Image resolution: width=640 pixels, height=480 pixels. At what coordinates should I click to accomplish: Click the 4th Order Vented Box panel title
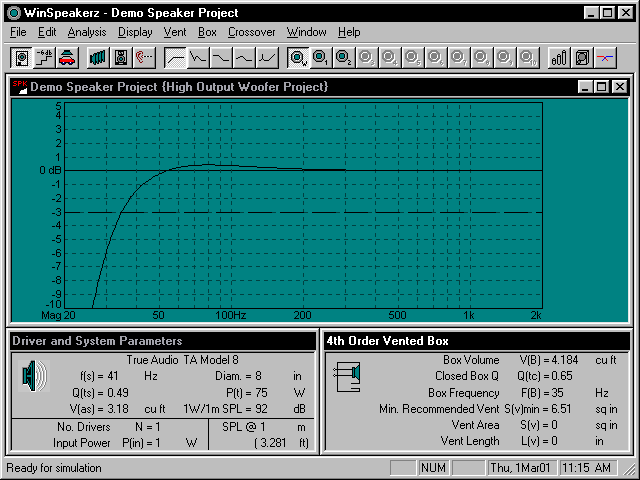[387, 341]
